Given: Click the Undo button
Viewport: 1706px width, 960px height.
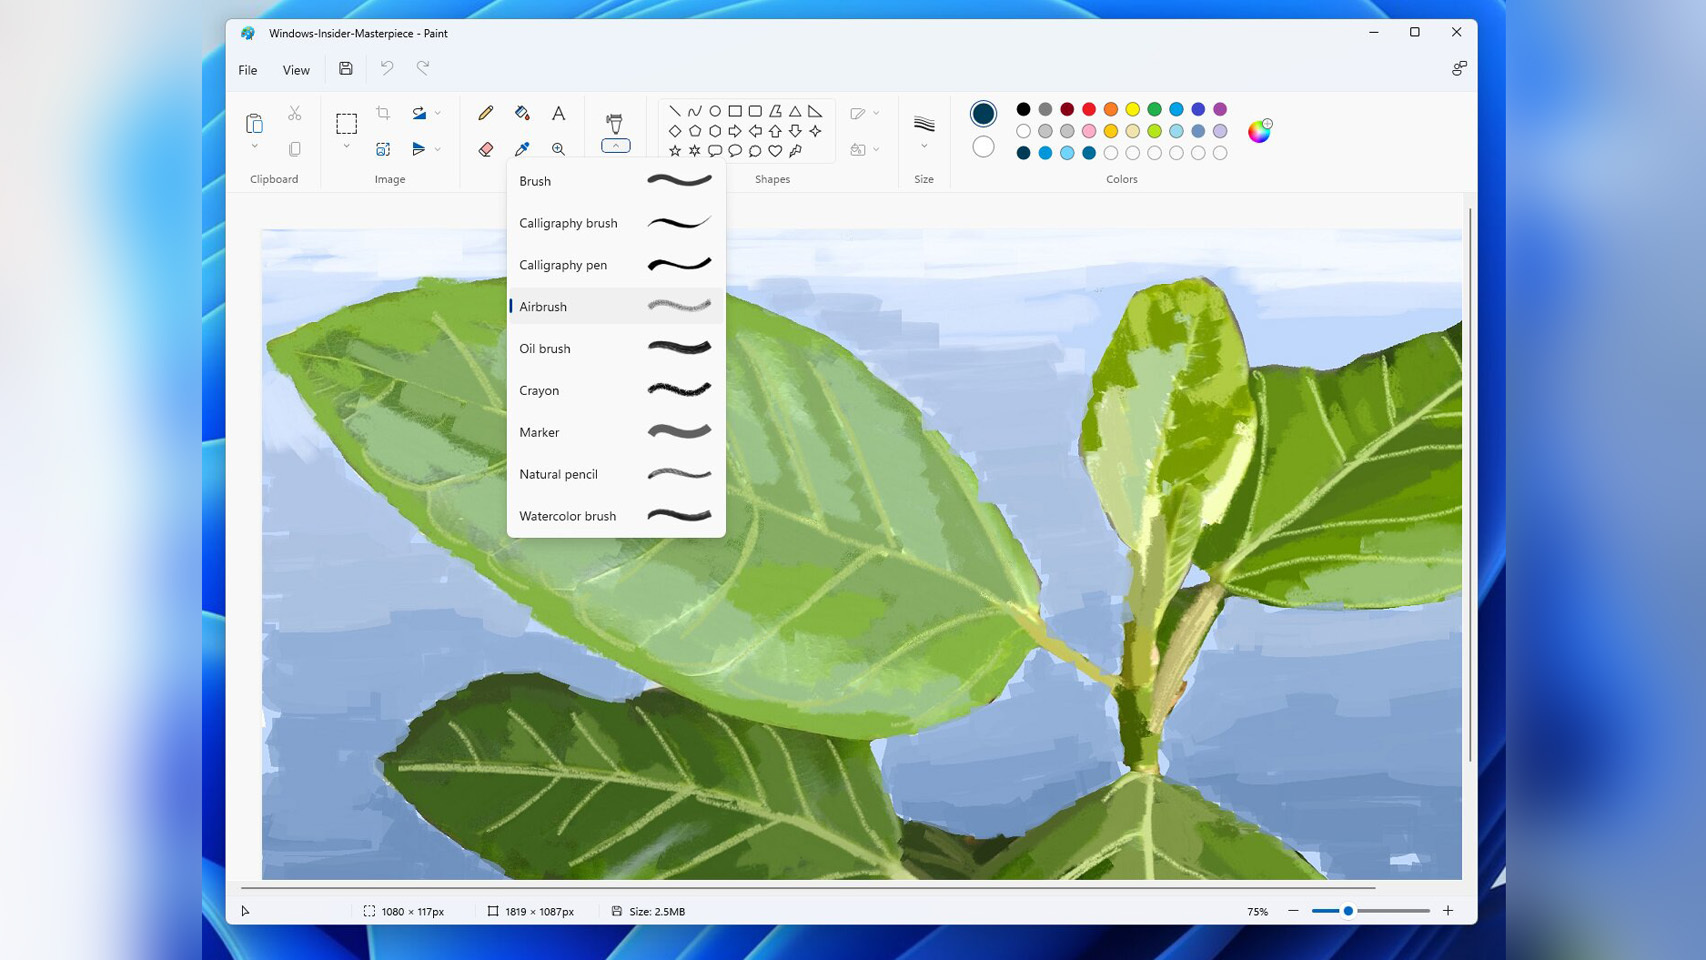Looking at the screenshot, I should point(388,68).
